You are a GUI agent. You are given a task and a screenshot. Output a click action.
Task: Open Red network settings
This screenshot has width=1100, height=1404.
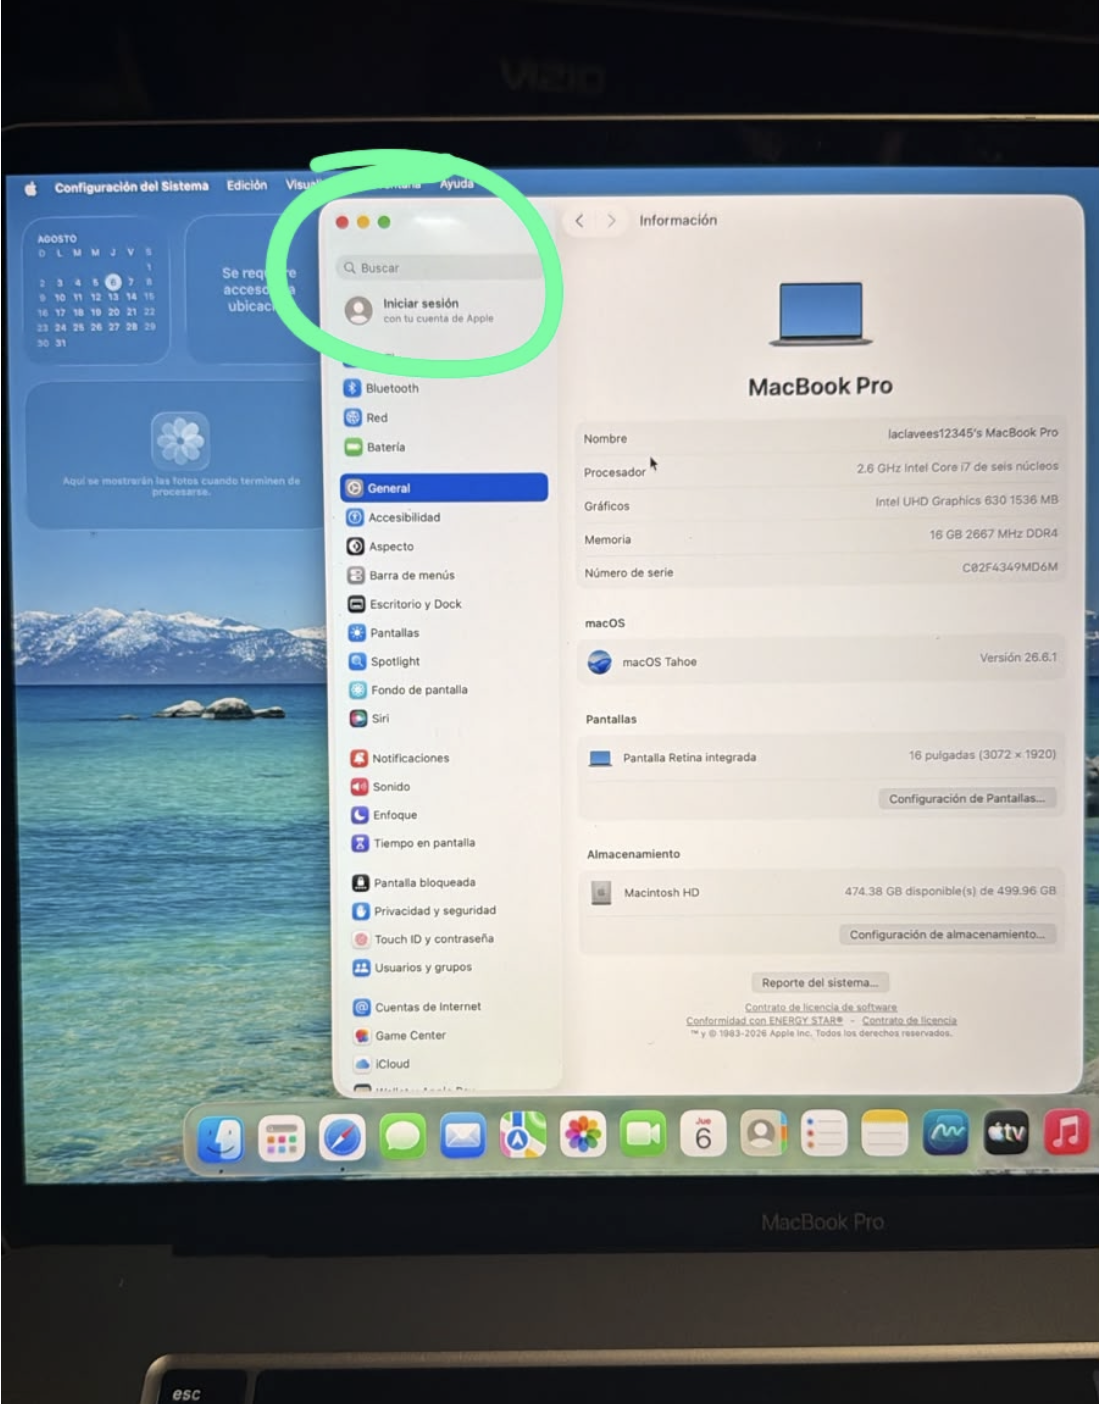(x=366, y=418)
